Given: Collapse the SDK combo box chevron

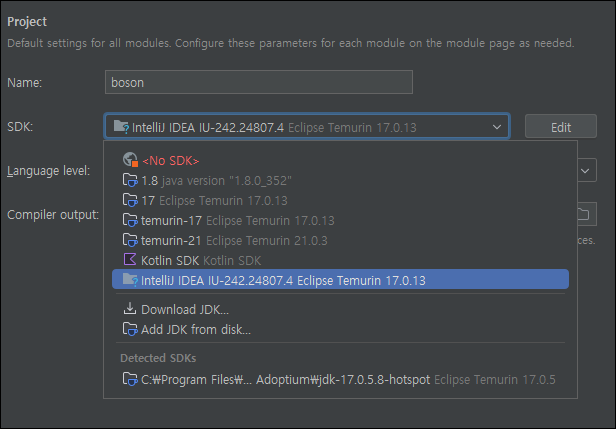Looking at the screenshot, I should pos(497,127).
